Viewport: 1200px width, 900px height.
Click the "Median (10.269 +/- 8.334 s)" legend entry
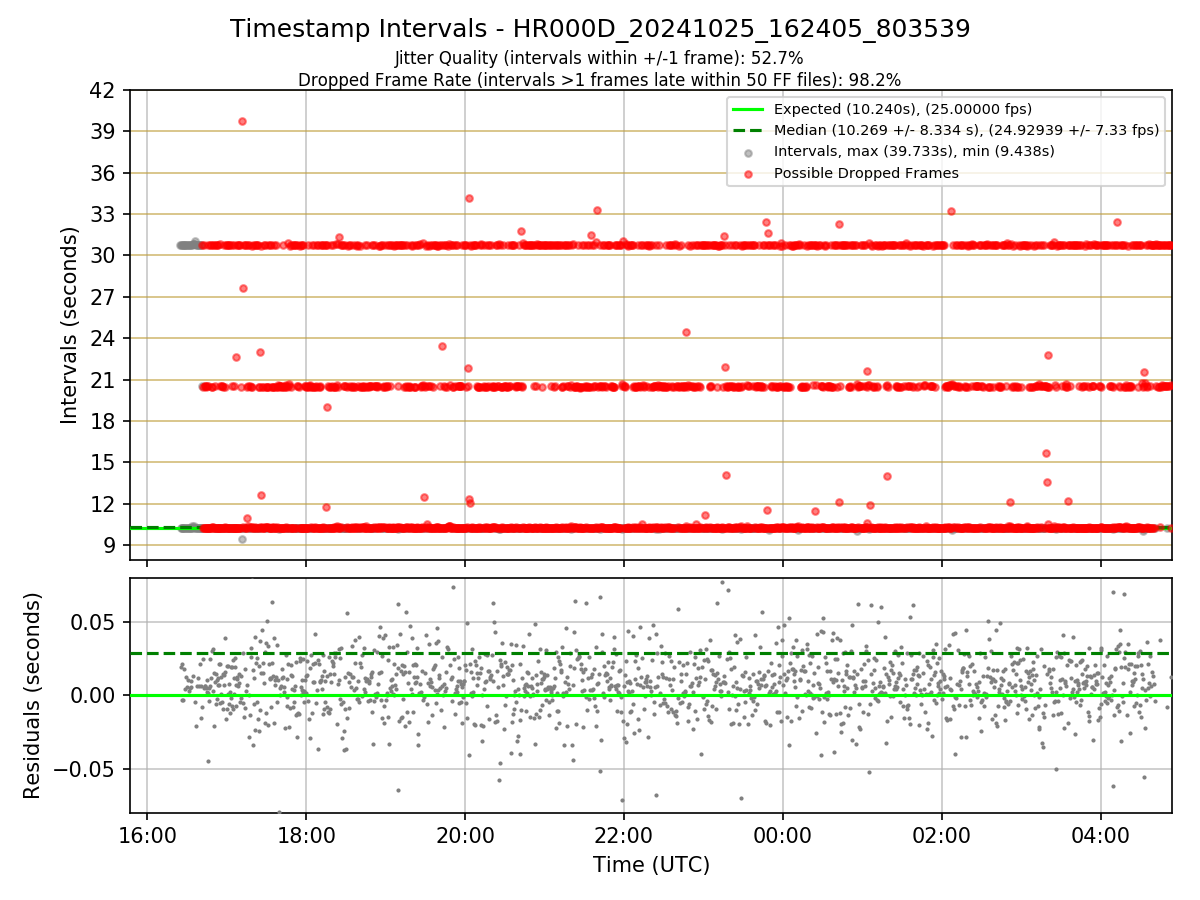(966, 130)
